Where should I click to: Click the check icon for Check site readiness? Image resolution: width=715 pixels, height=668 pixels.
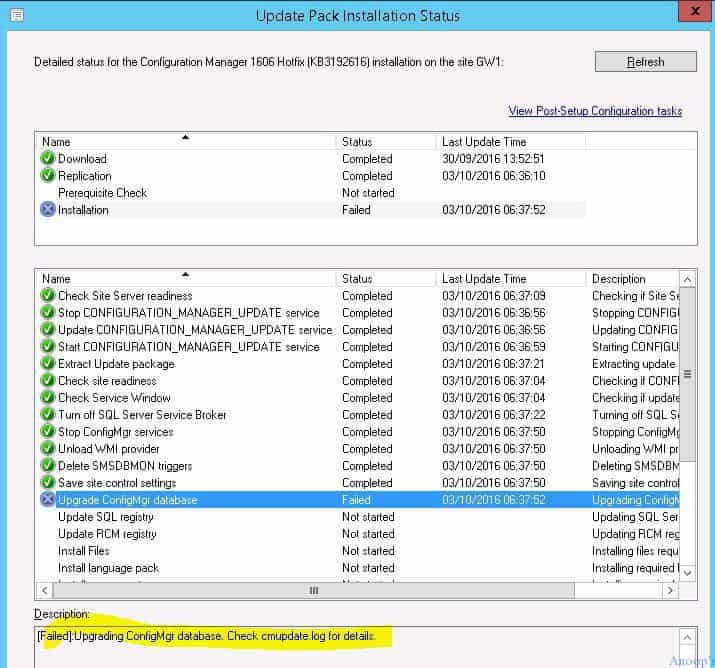tap(47, 380)
